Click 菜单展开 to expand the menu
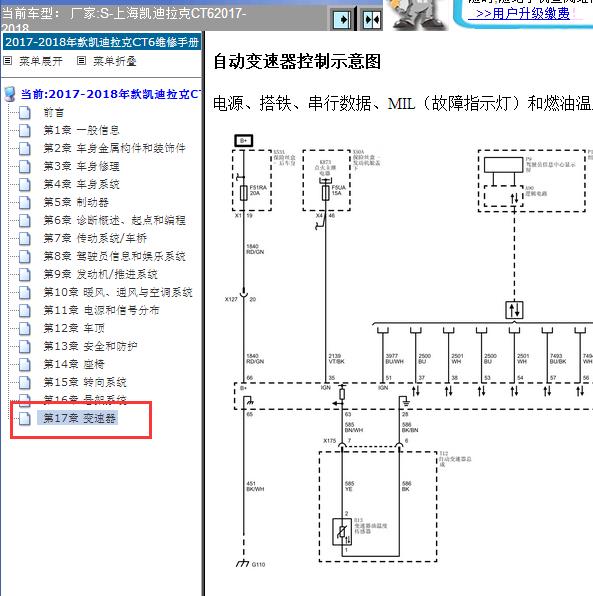This screenshot has width=593, height=596. click(41, 61)
